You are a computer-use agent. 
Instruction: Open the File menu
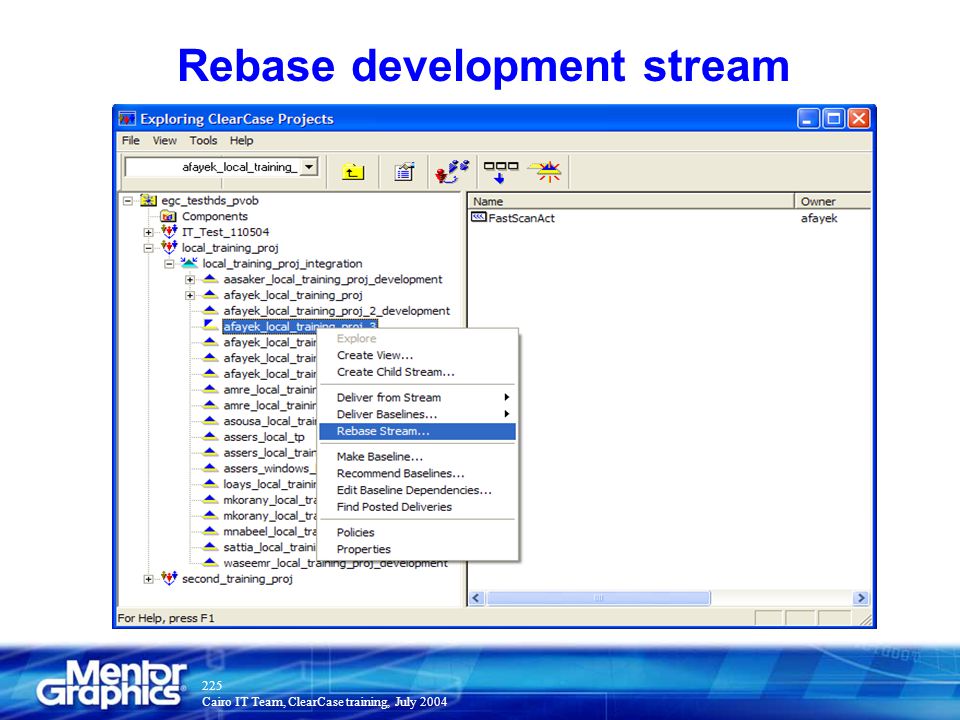(130, 140)
